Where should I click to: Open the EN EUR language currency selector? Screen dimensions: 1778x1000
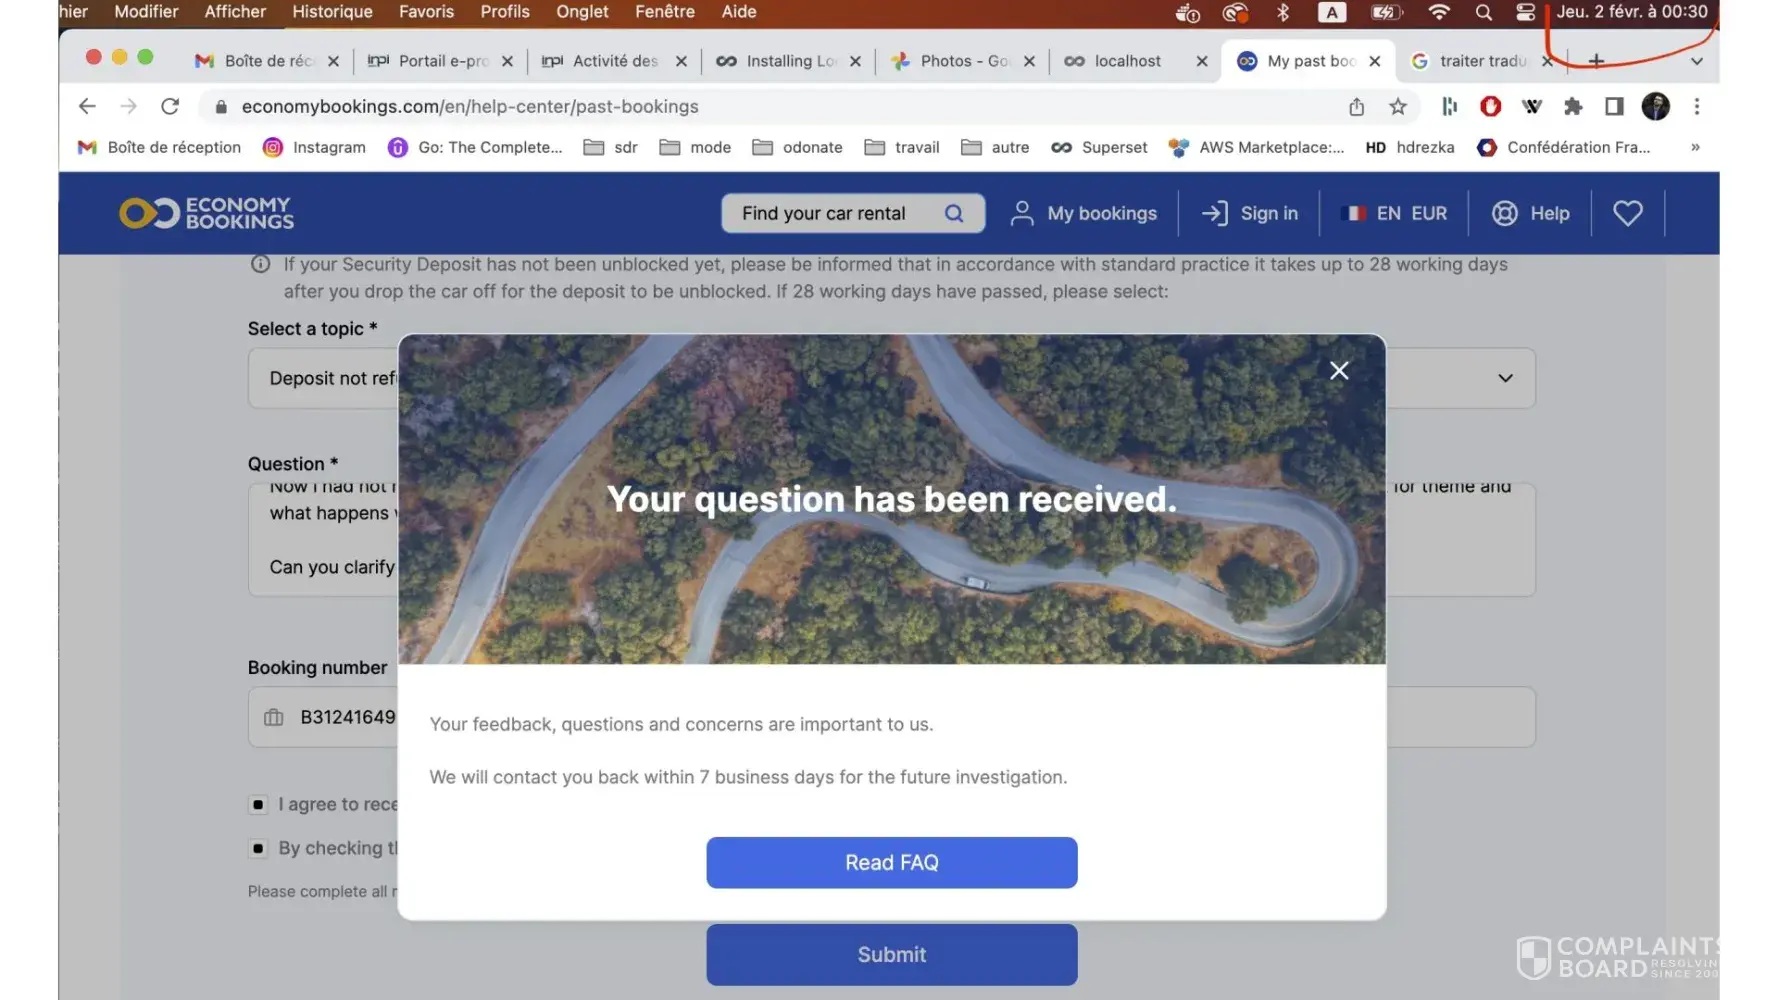pyautogui.click(x=1394, y=213)
